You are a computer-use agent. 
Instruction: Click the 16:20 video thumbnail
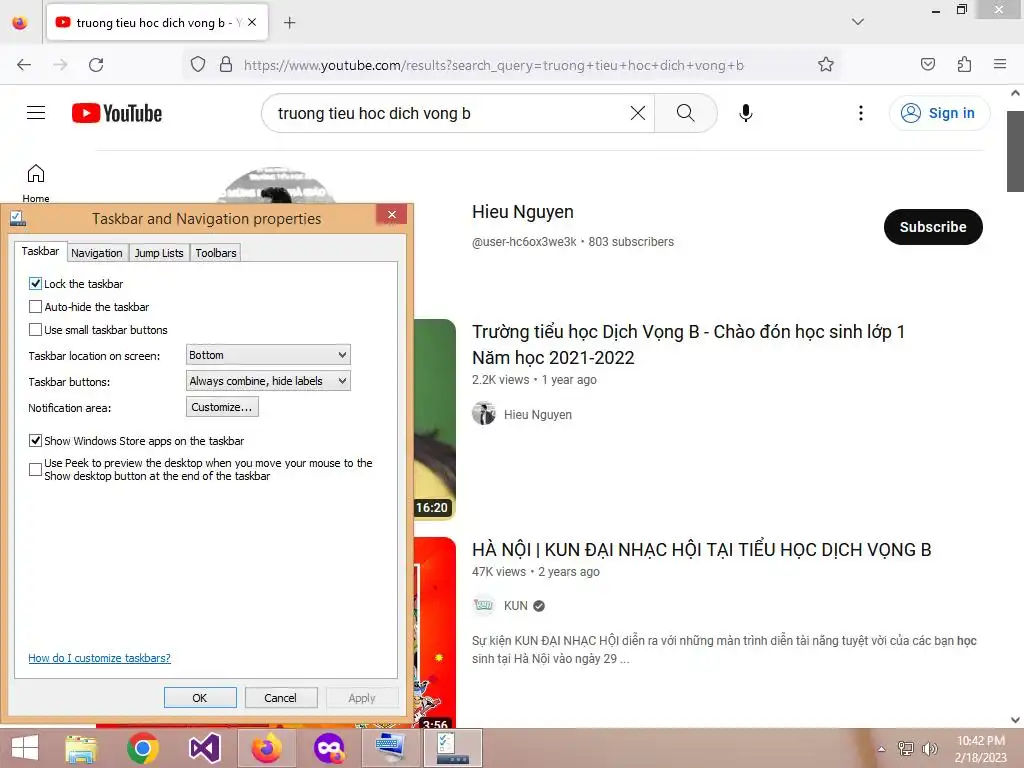click(x=434, y=419)
